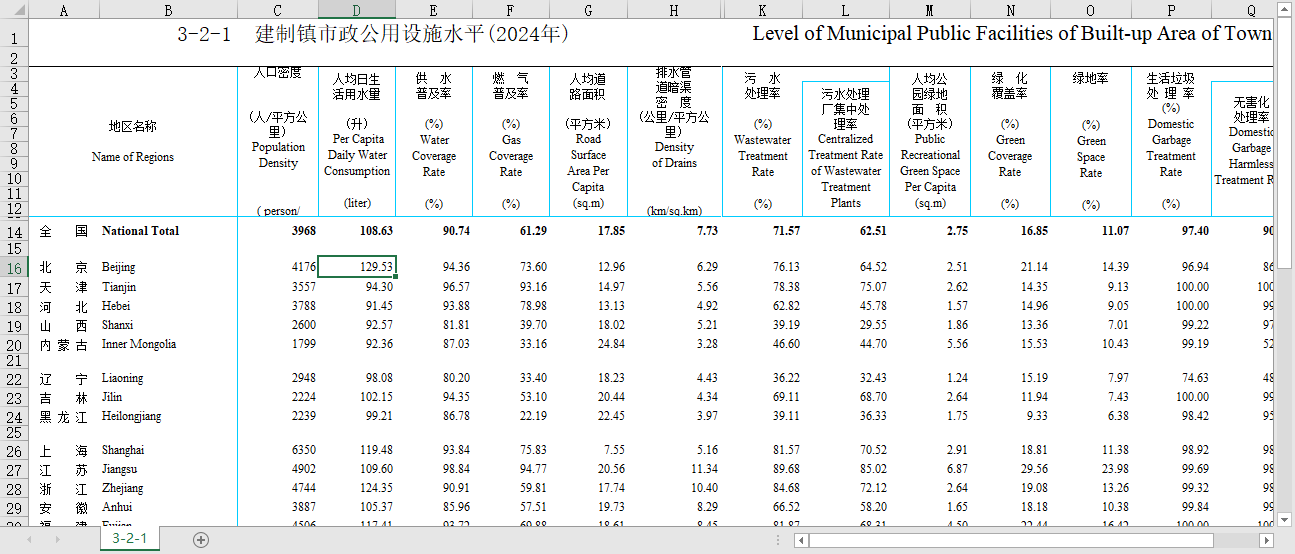
Task: Select row 16 header
Action: point(14,268)
